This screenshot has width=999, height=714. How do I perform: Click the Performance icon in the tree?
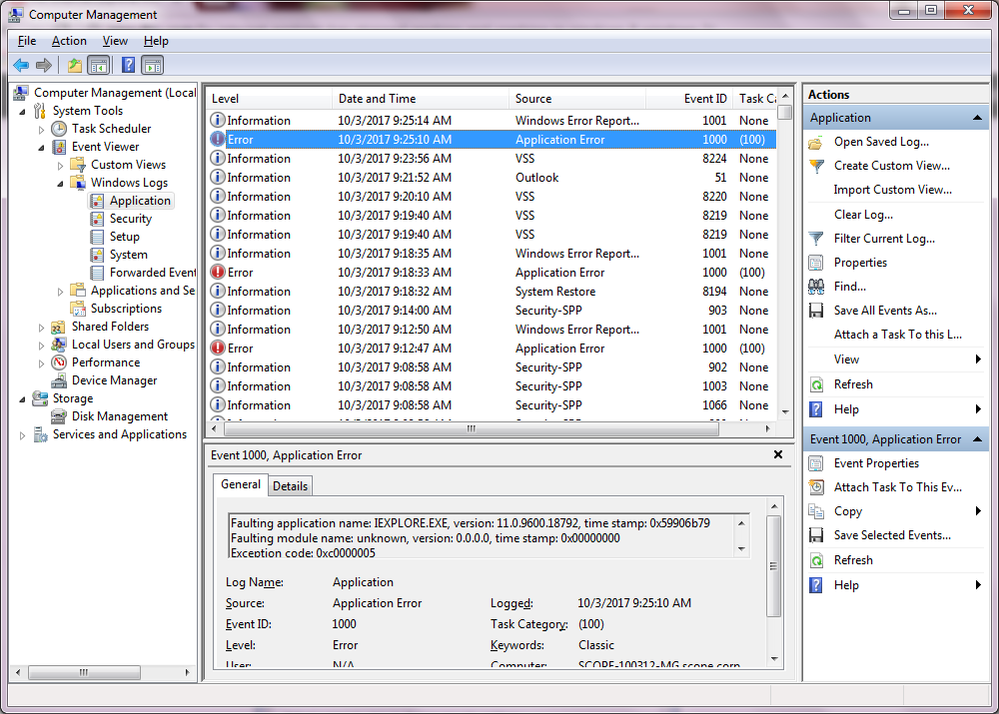point(59,362)
